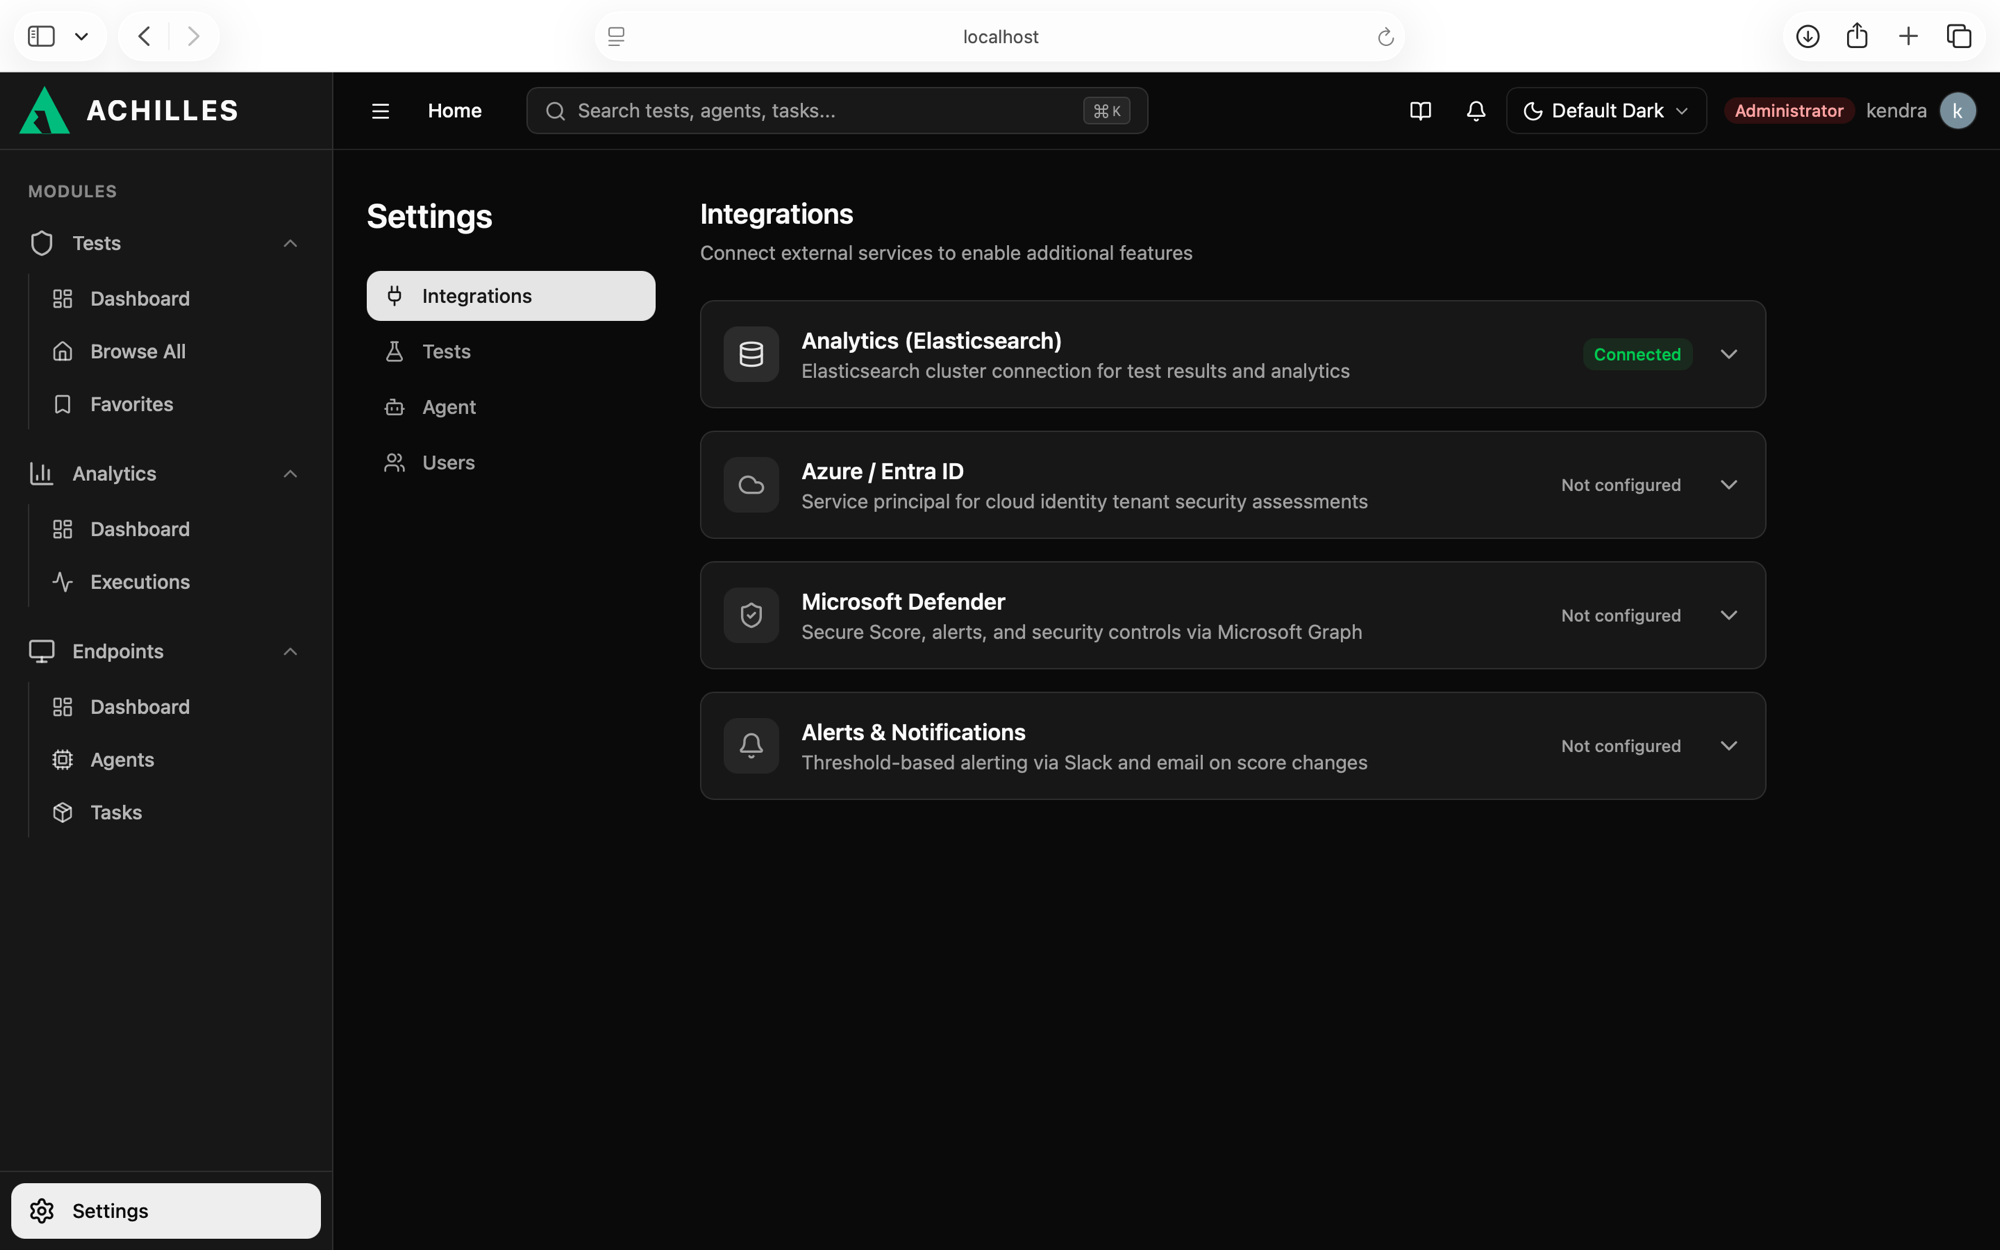This screenshot has height=1250, width=2000.
Task: Collapse the Analytics module section
Action: [x=290, y=474]
